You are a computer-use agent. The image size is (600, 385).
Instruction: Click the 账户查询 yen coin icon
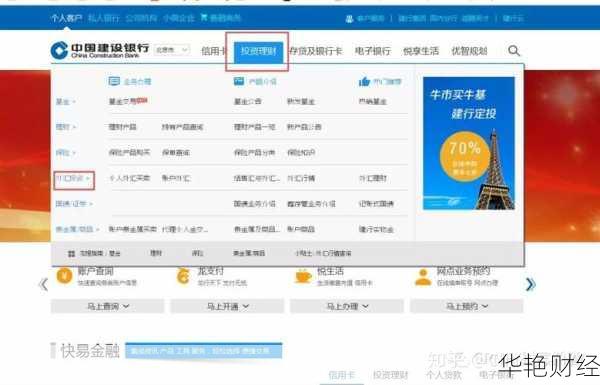click(64, 276)
